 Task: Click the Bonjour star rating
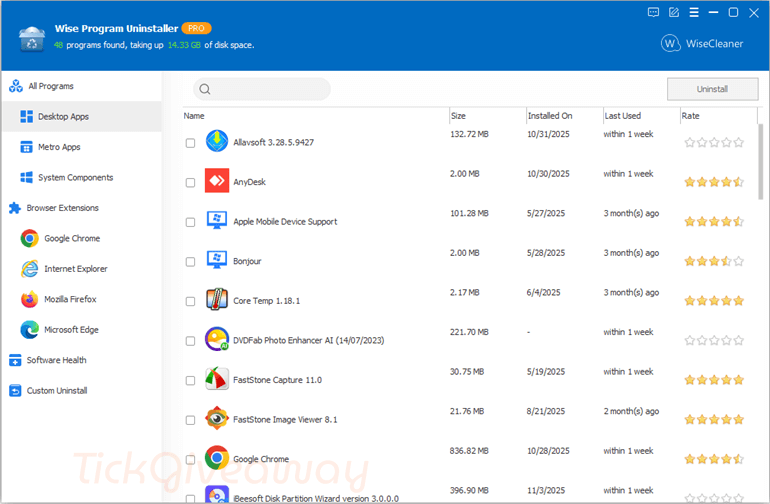pos(714,261)
